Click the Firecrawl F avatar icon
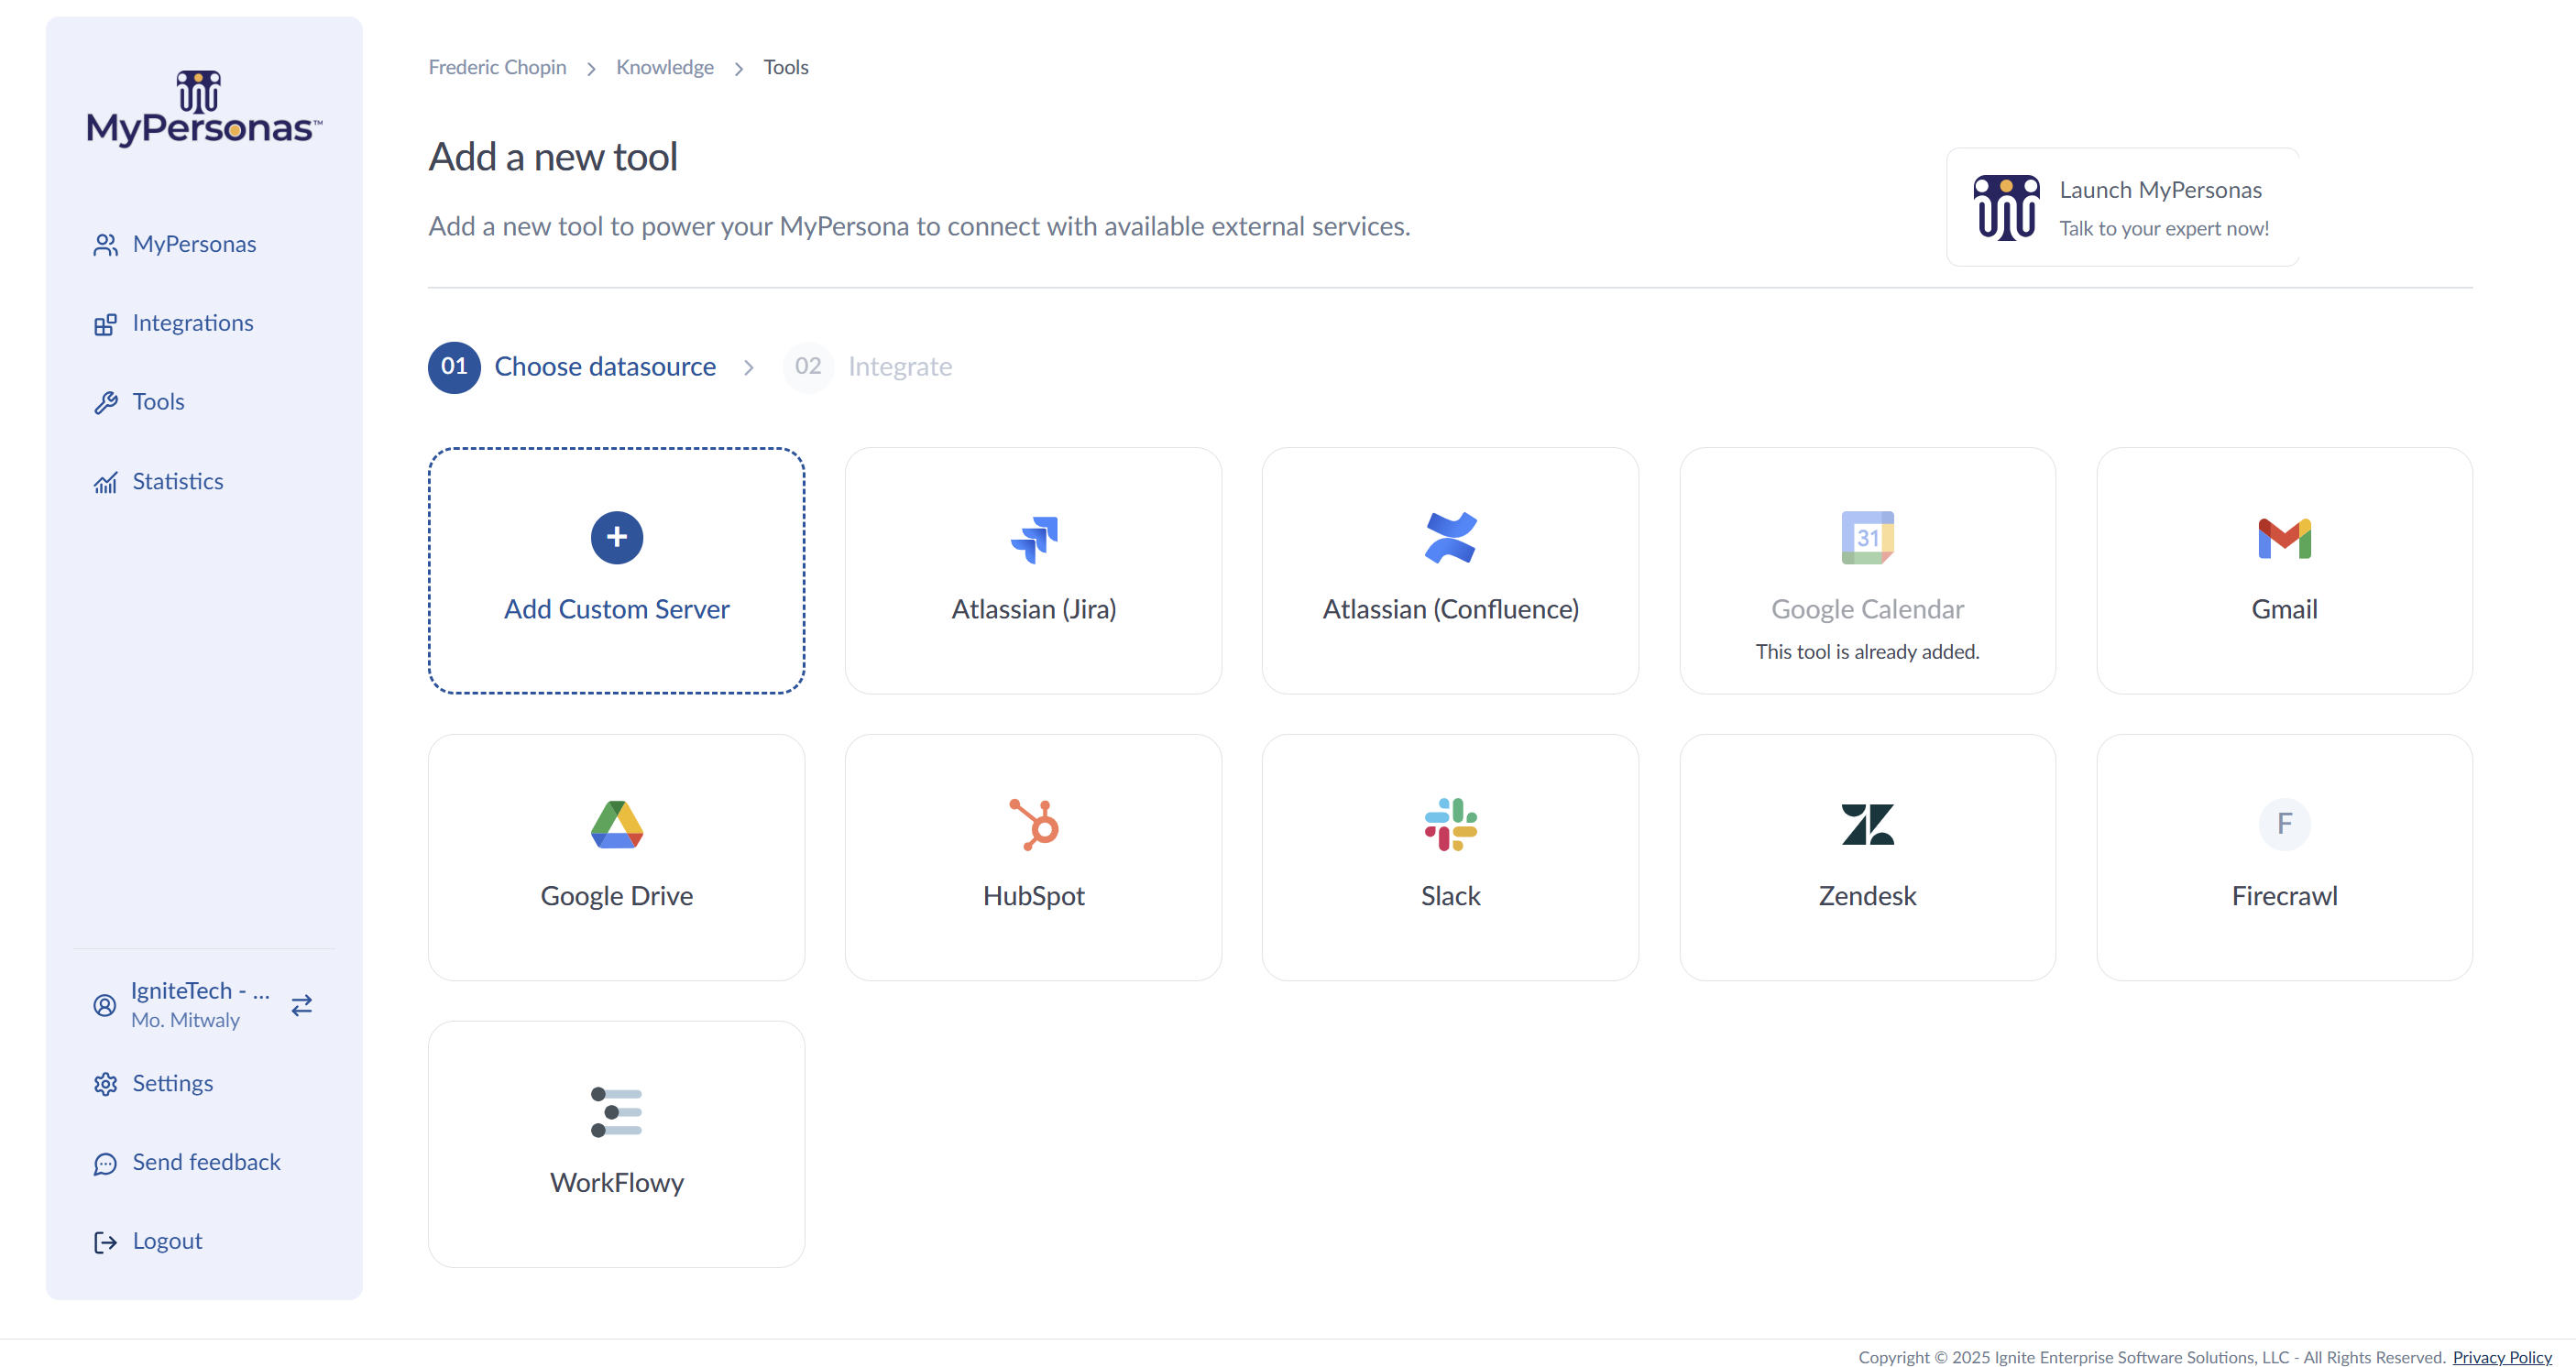The height and width of the screenshot is (1367, 2576). 2284,825
